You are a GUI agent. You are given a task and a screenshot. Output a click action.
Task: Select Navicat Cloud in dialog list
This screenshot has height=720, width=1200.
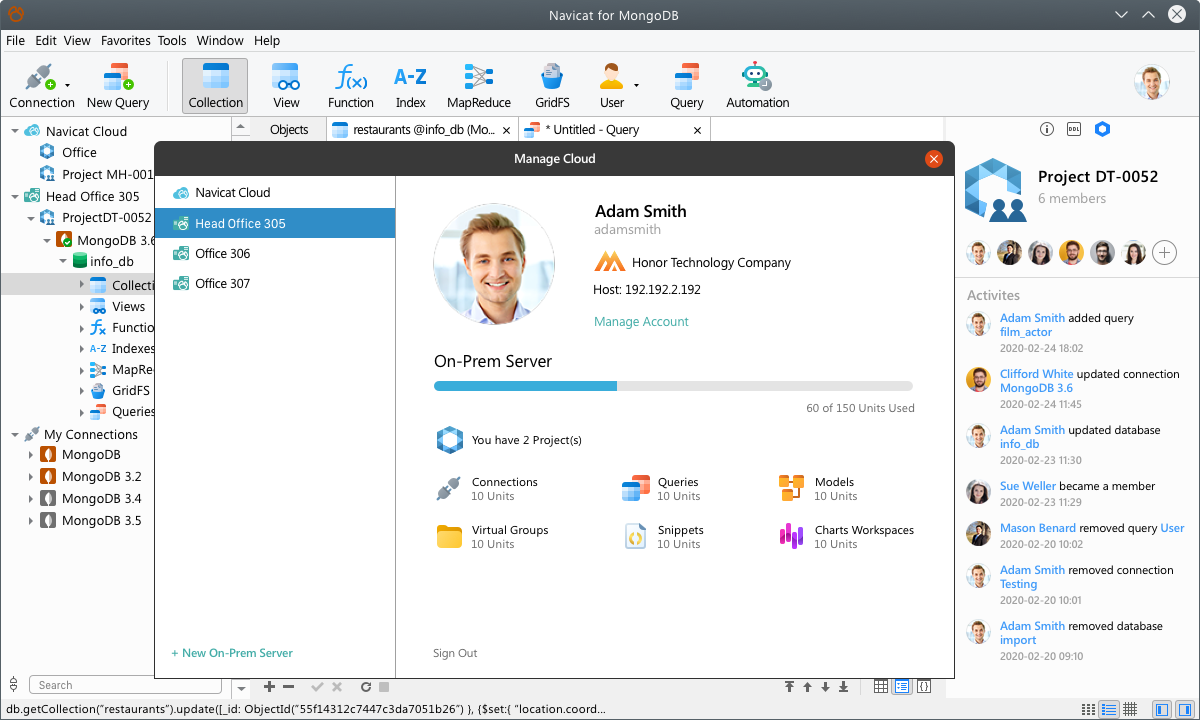coord(275,193)
